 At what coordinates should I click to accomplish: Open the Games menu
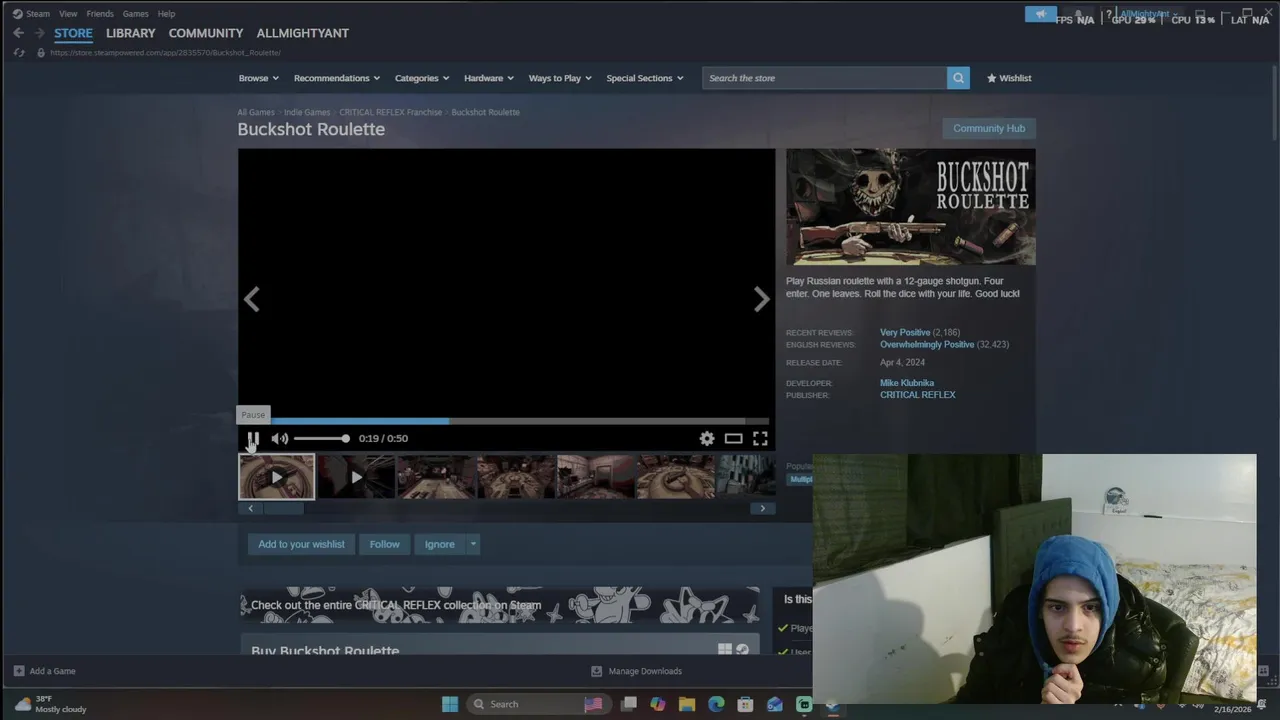(136, 14)
